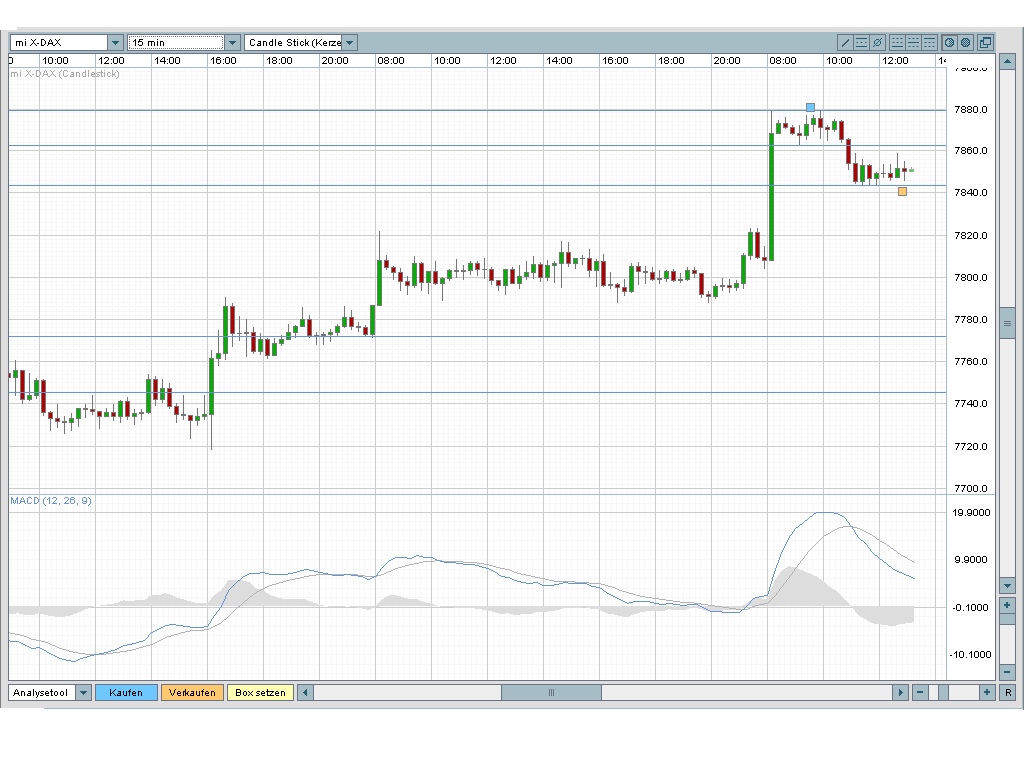Click line-style icon with solid top line
1024x768 pixels.
point(929,42)
